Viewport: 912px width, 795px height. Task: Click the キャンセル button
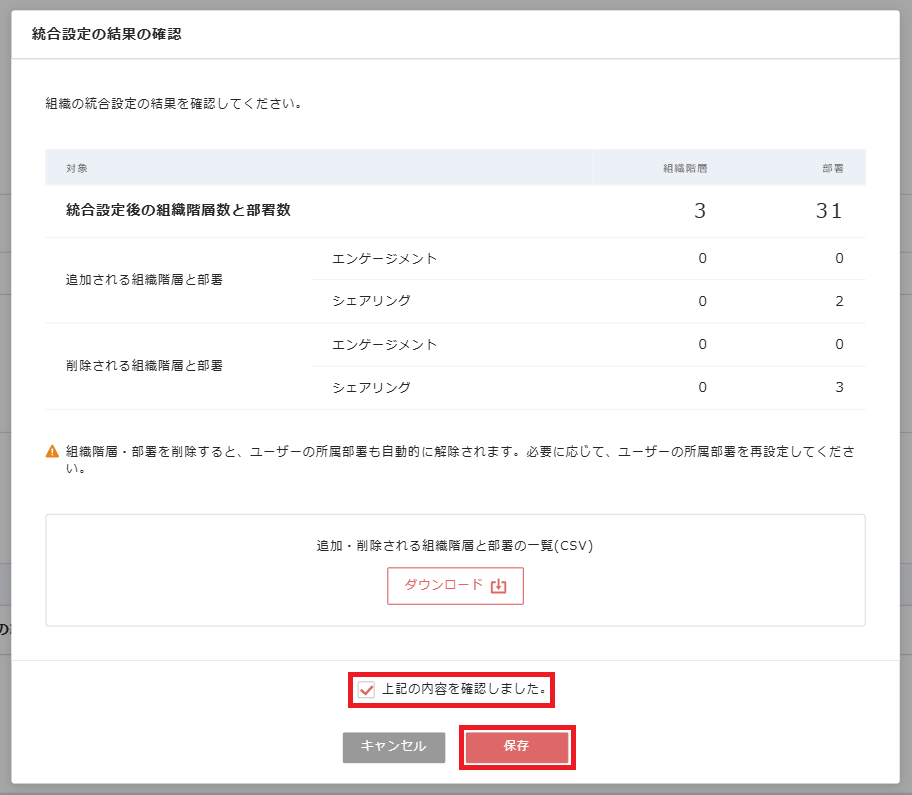[393, 747]
